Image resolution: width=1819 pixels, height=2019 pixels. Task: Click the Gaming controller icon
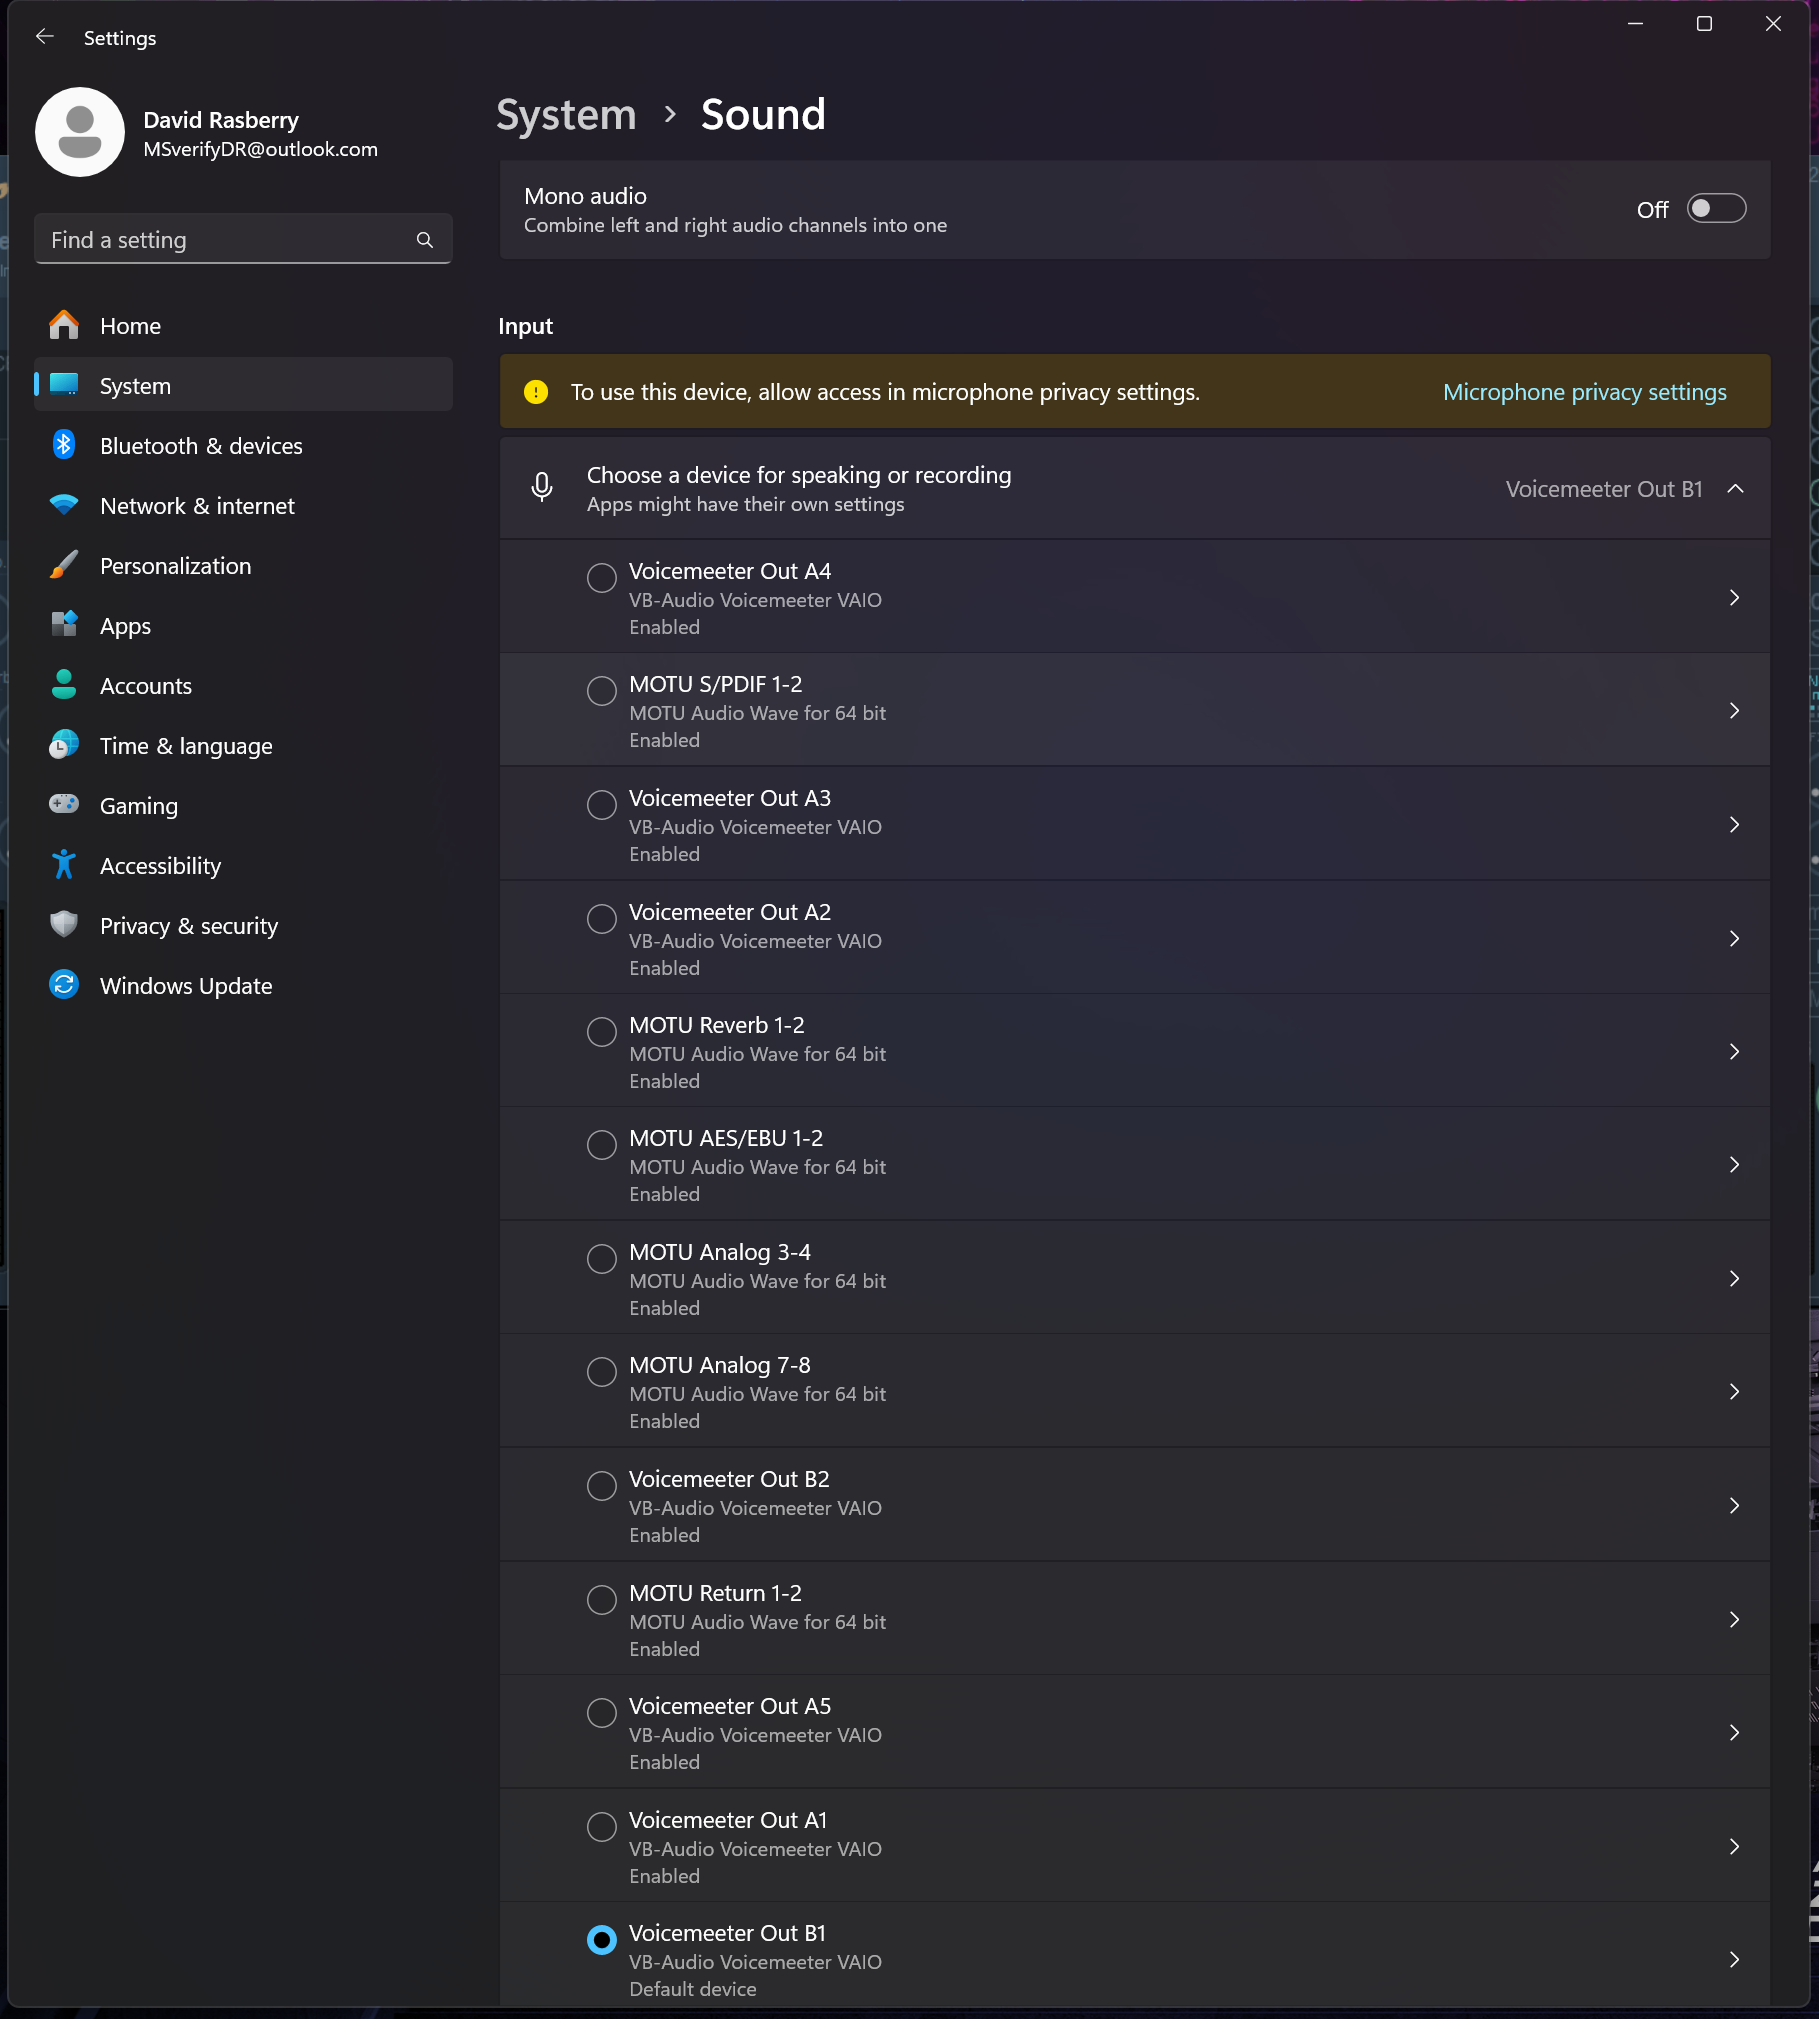pos(64,805)
